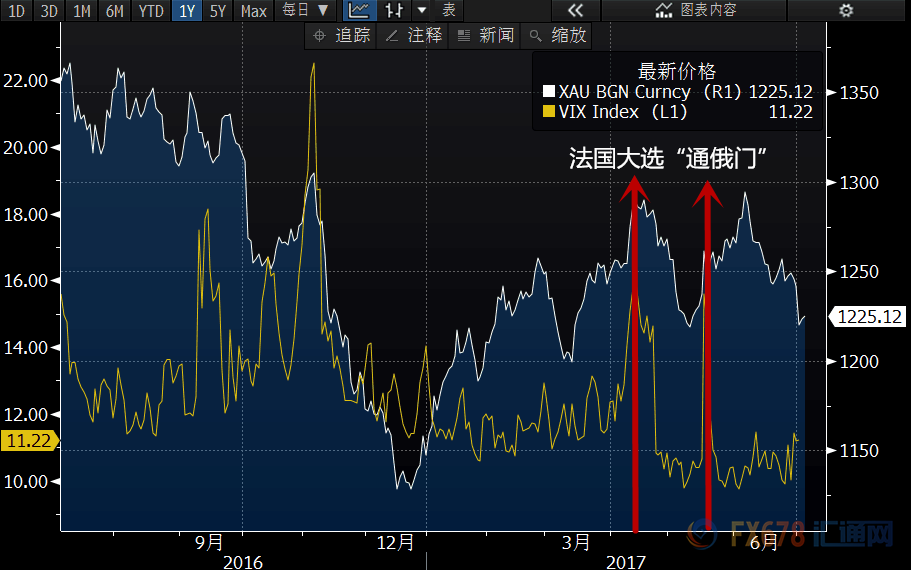Click the 11.22 left-axis VIX tag
Image resolution: width=911 pixels, height=570 pixels.
click(x=29, y=441)
